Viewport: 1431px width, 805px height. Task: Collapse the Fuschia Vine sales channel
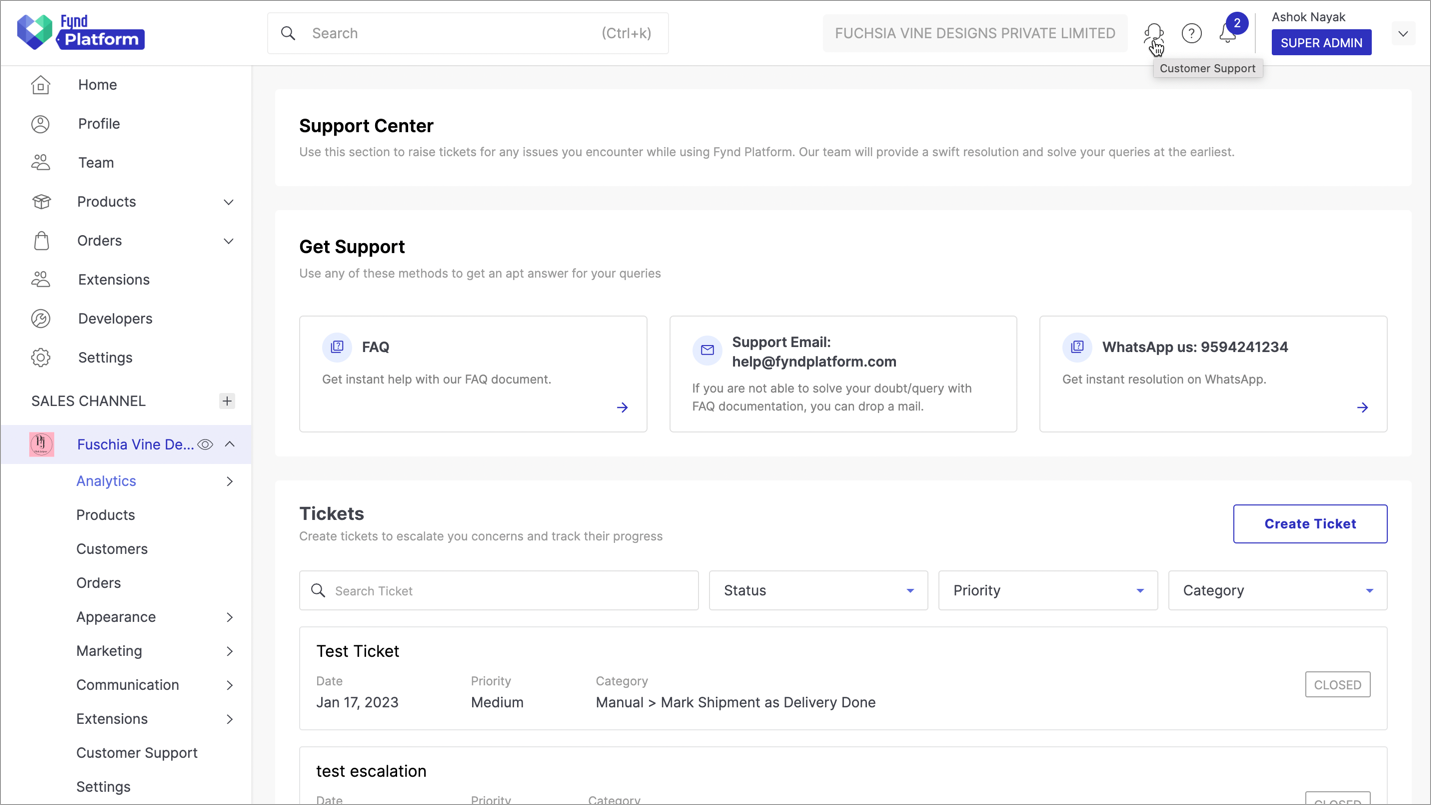coord(230,444)
